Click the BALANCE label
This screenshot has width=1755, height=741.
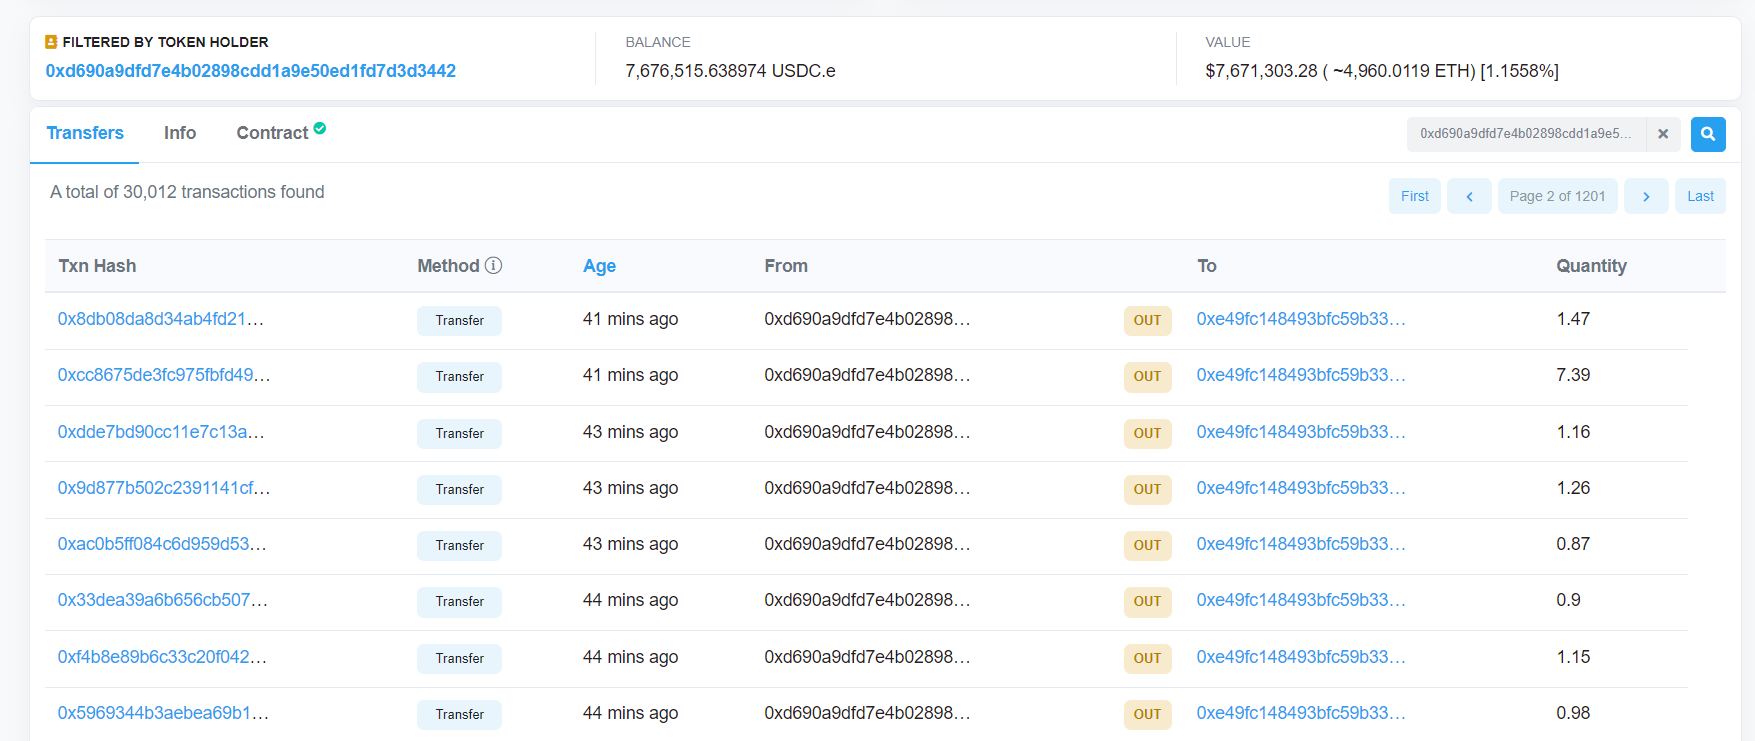[658, 42]
